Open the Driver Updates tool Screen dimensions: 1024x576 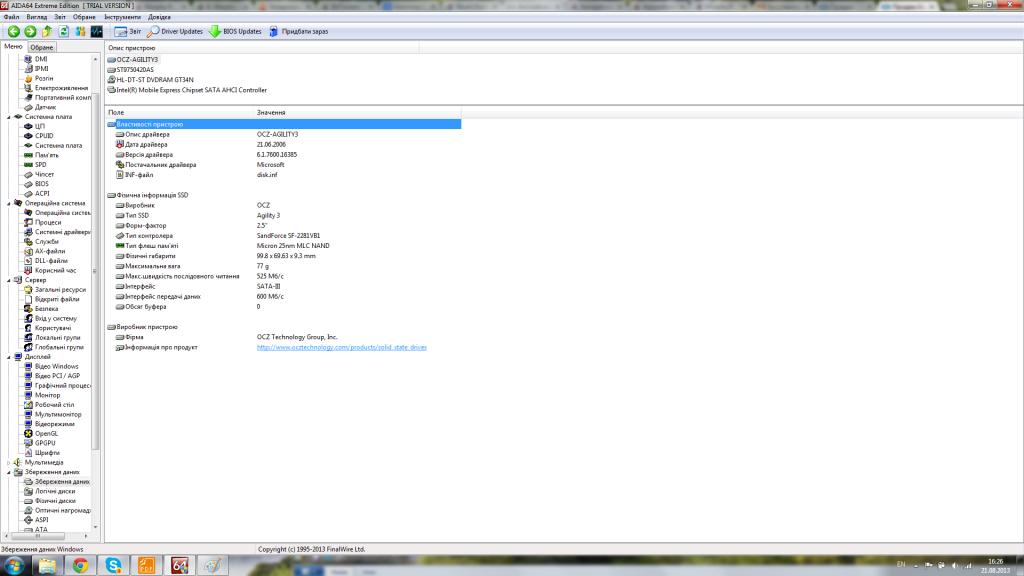(x=174, y=31)
